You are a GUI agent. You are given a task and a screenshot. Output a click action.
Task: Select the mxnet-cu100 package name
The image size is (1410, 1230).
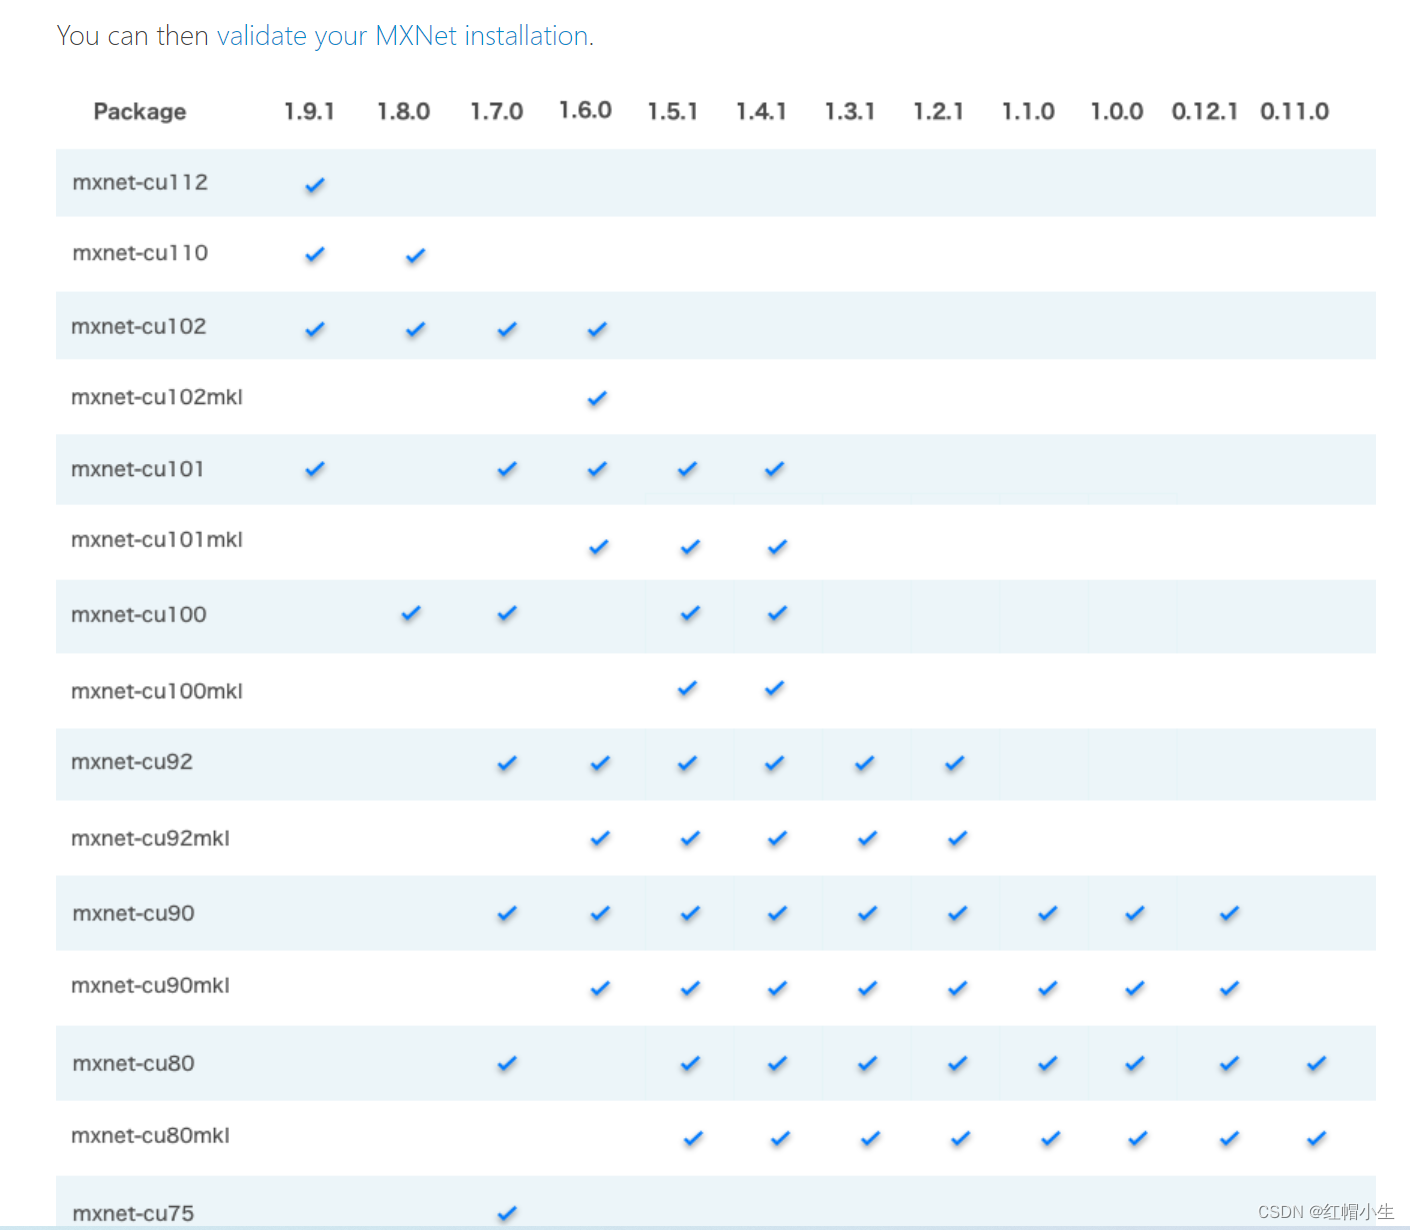[x=139, y=615]
